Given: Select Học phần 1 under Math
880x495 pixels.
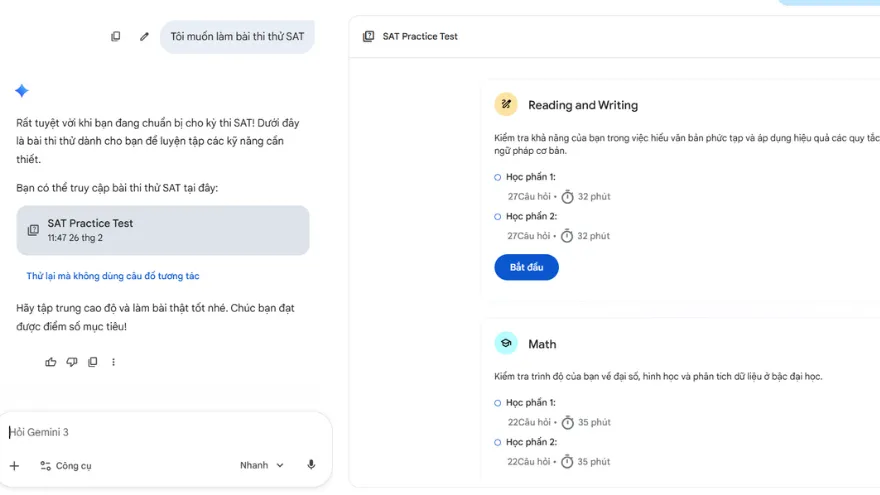Looking at the screenshot, I should pyautogui.click(x=530, y=403).
